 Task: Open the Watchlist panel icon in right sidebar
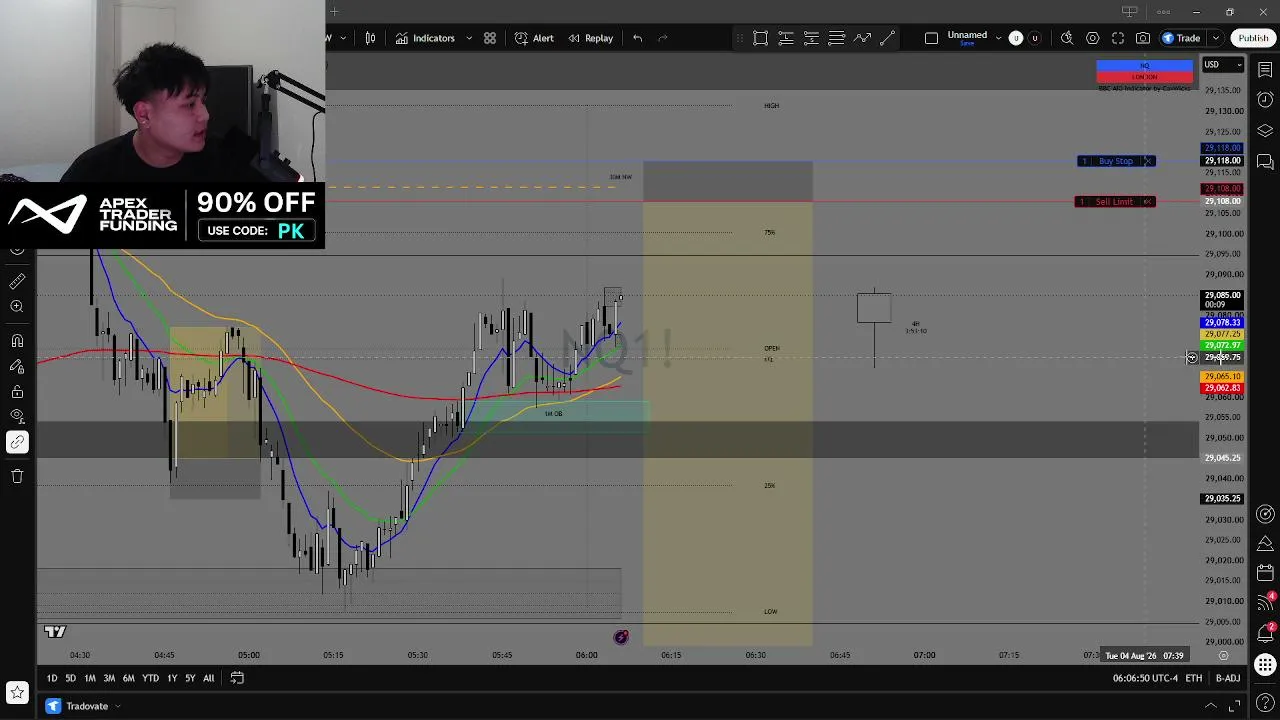tap(1265, 70)
